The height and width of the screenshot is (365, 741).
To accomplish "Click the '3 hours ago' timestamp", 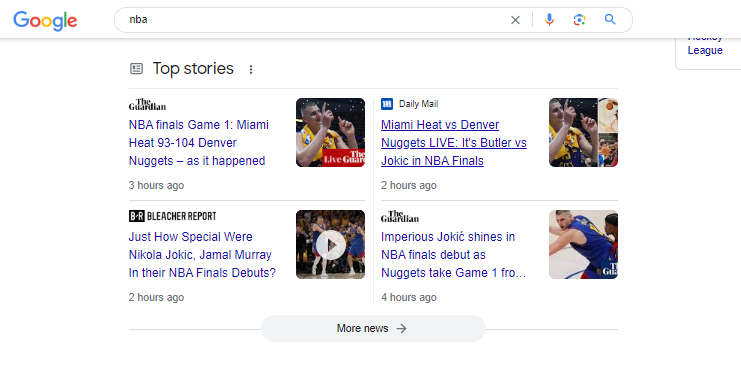I will point(156,185).
